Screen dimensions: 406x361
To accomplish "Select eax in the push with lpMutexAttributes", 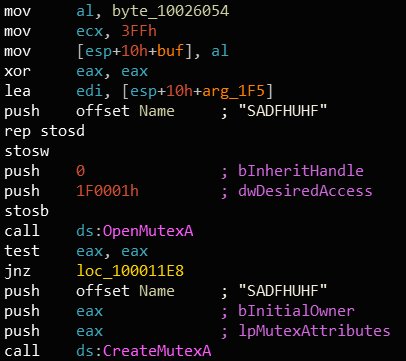I will tap(90, 331).
